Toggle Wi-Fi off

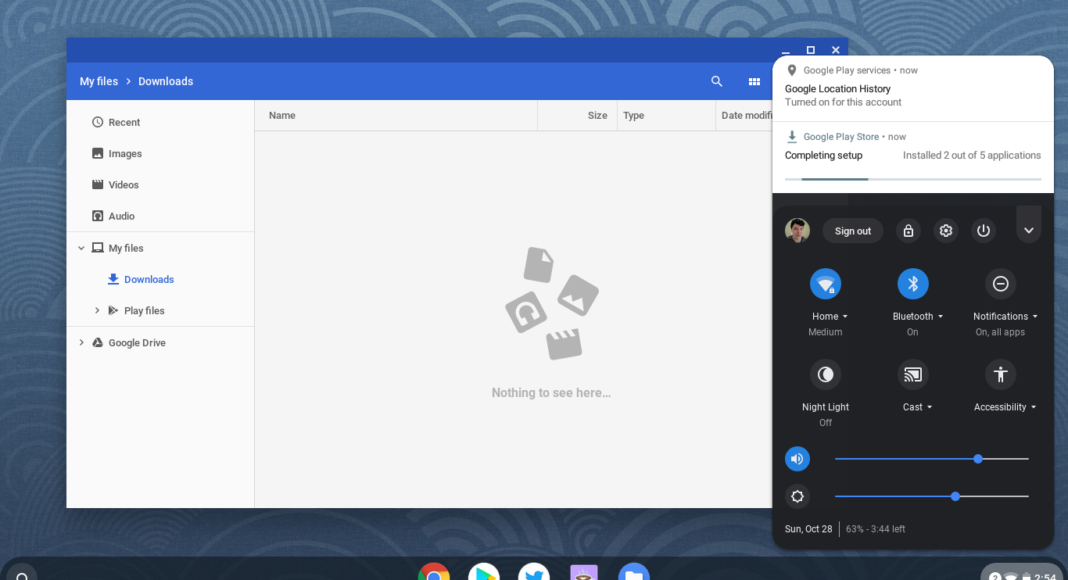825,284
